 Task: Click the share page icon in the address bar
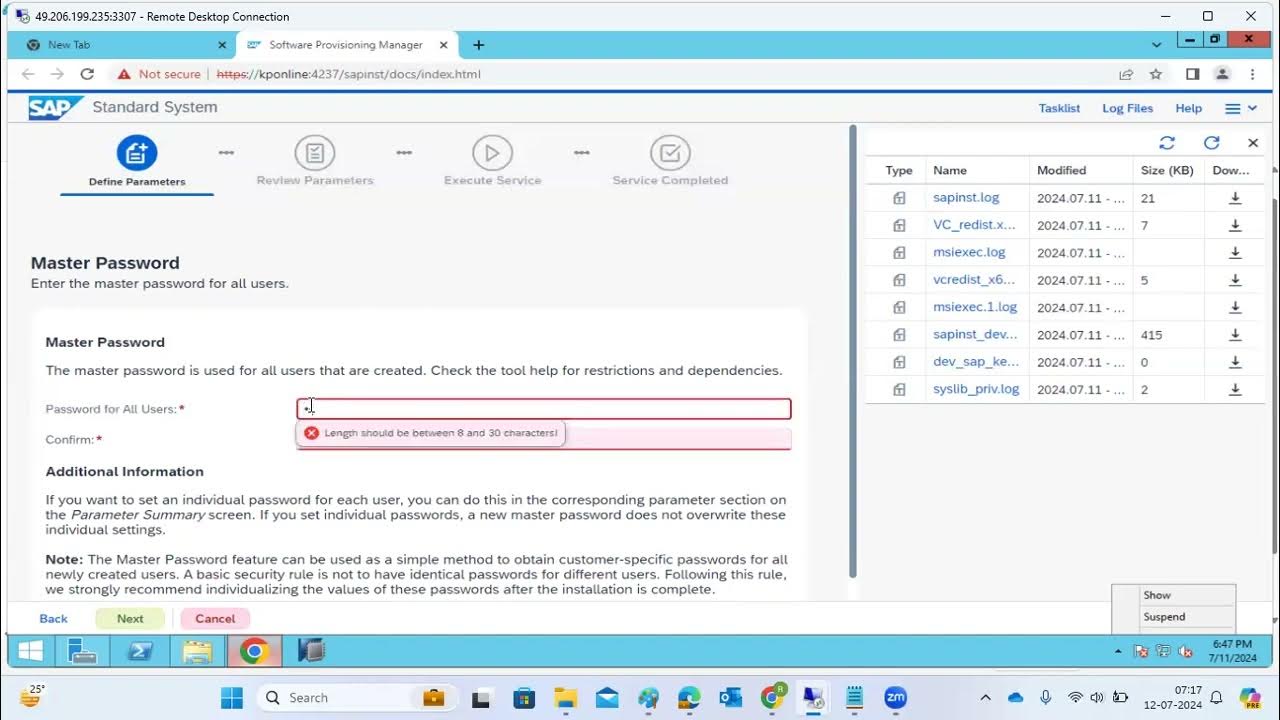(1126, 74)
